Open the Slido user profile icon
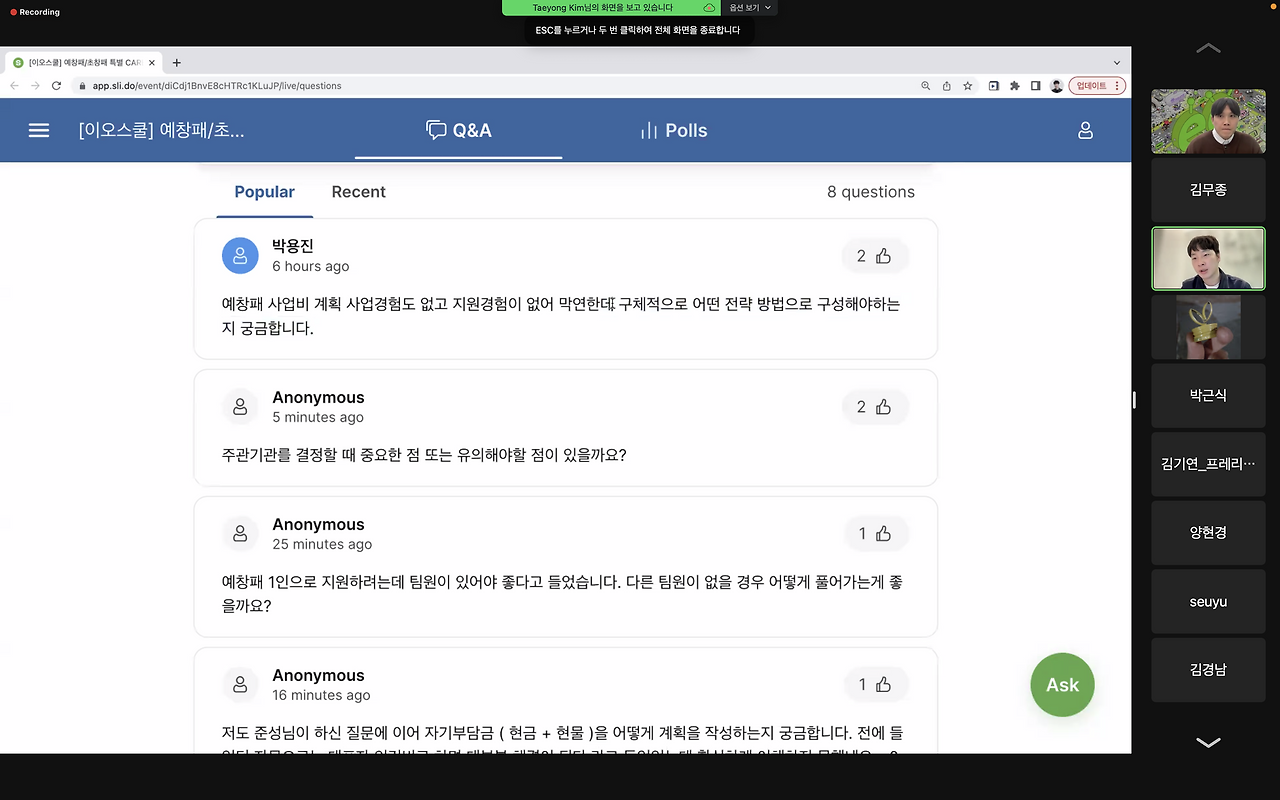1280x800 pixels. [1085, 130]
